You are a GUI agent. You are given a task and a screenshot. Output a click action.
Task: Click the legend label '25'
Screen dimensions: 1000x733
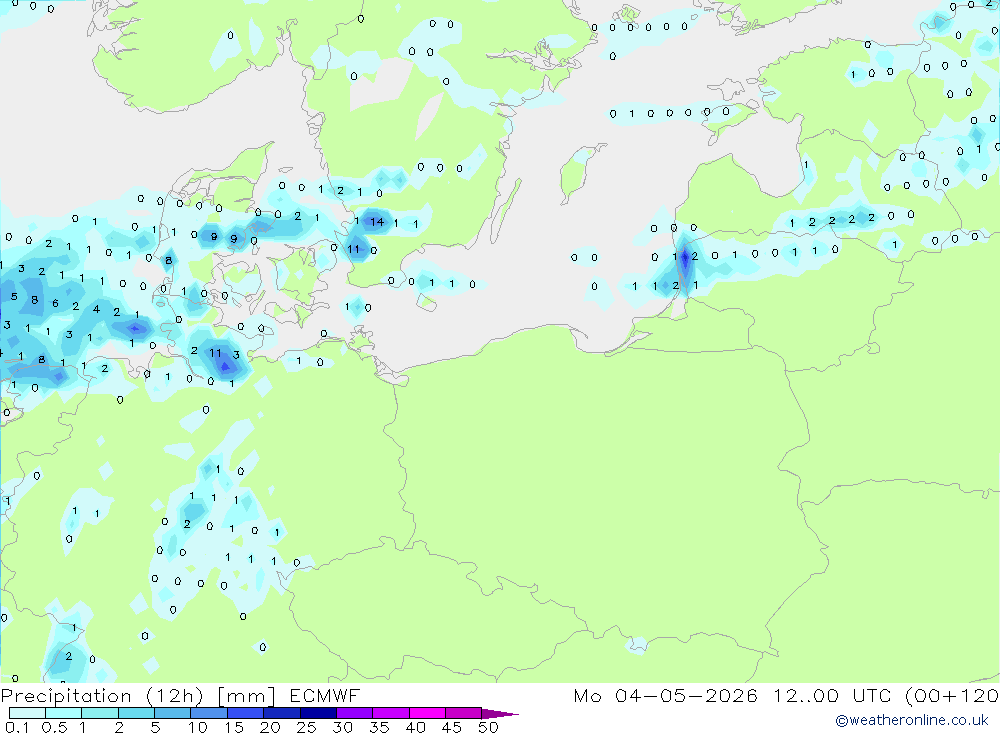tap(307, 727)
